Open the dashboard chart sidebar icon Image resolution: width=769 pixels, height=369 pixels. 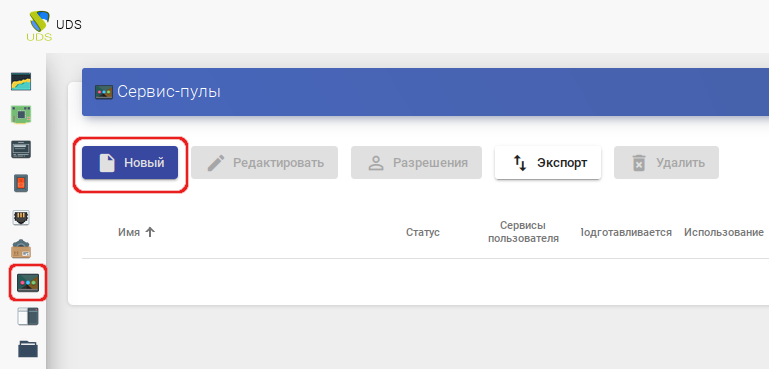coord(21,81)
